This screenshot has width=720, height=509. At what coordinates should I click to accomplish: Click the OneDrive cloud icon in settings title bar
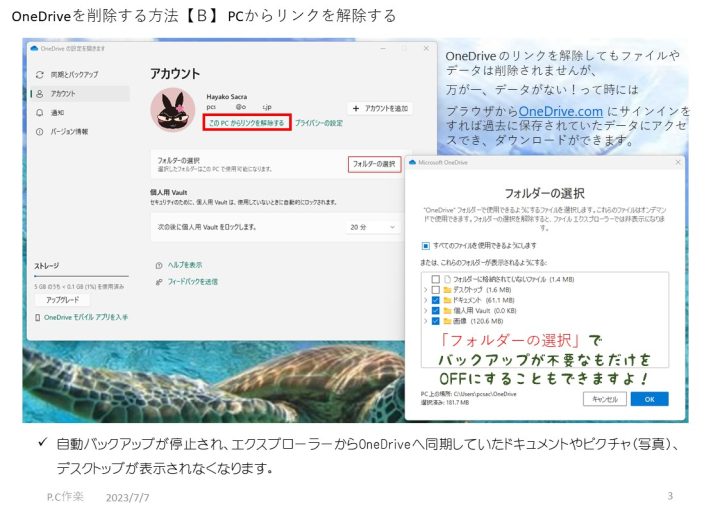click(34, 48)
